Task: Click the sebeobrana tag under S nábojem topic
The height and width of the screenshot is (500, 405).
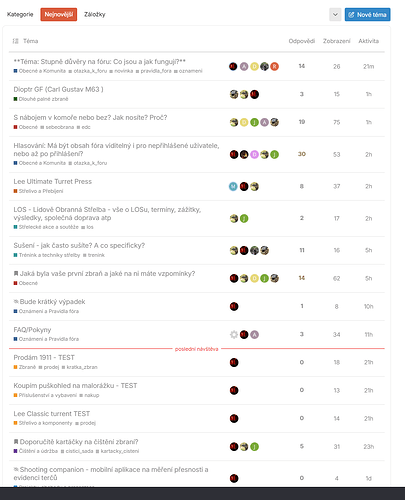Action: coord(57,127)
